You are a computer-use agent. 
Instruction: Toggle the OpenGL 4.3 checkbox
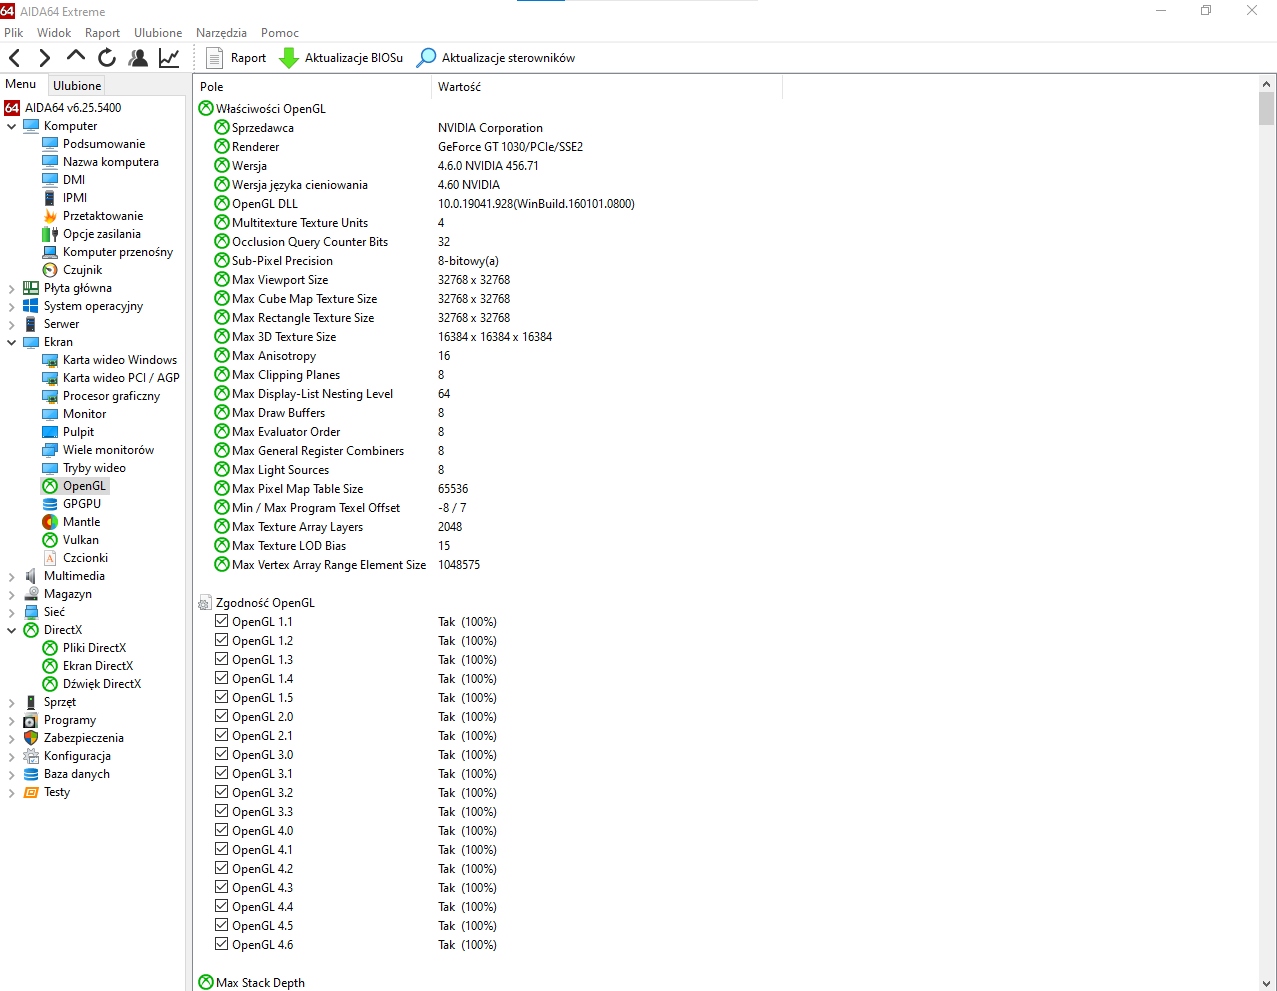(222, 887)
